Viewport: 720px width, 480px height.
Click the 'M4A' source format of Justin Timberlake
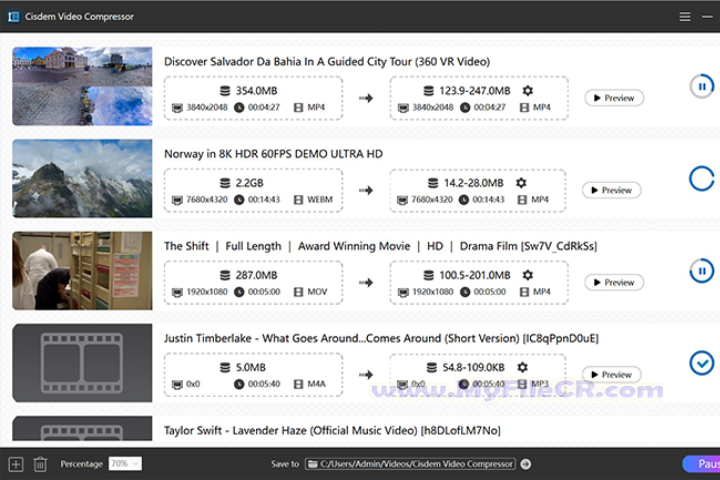[316, 384]
